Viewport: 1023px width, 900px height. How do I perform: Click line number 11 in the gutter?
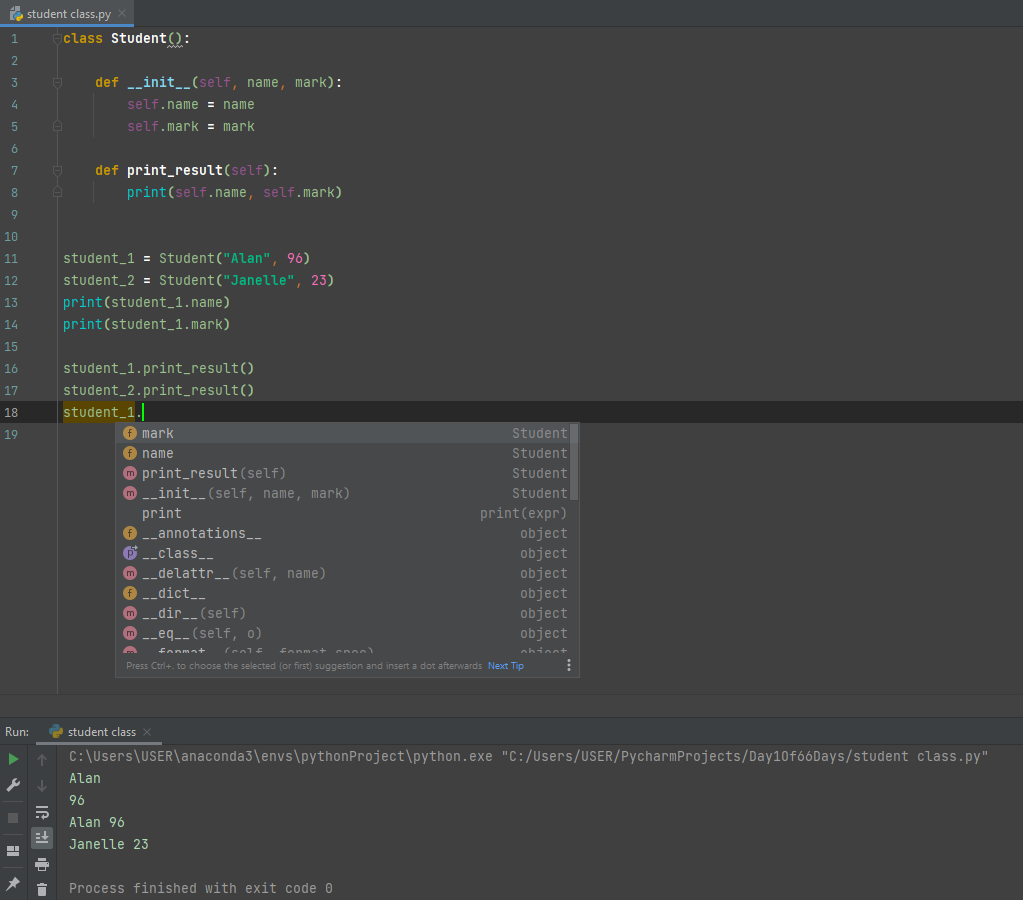(11, 258)
